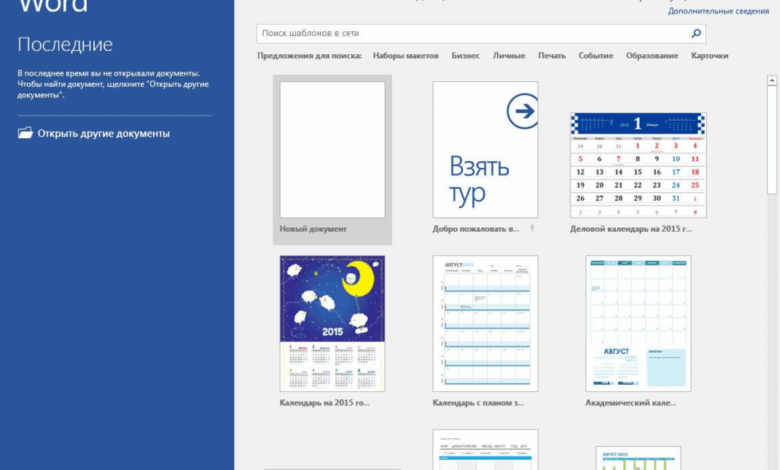Pick the 'Карточки' template category
The image size is (780, 470).
pos(709,56)
